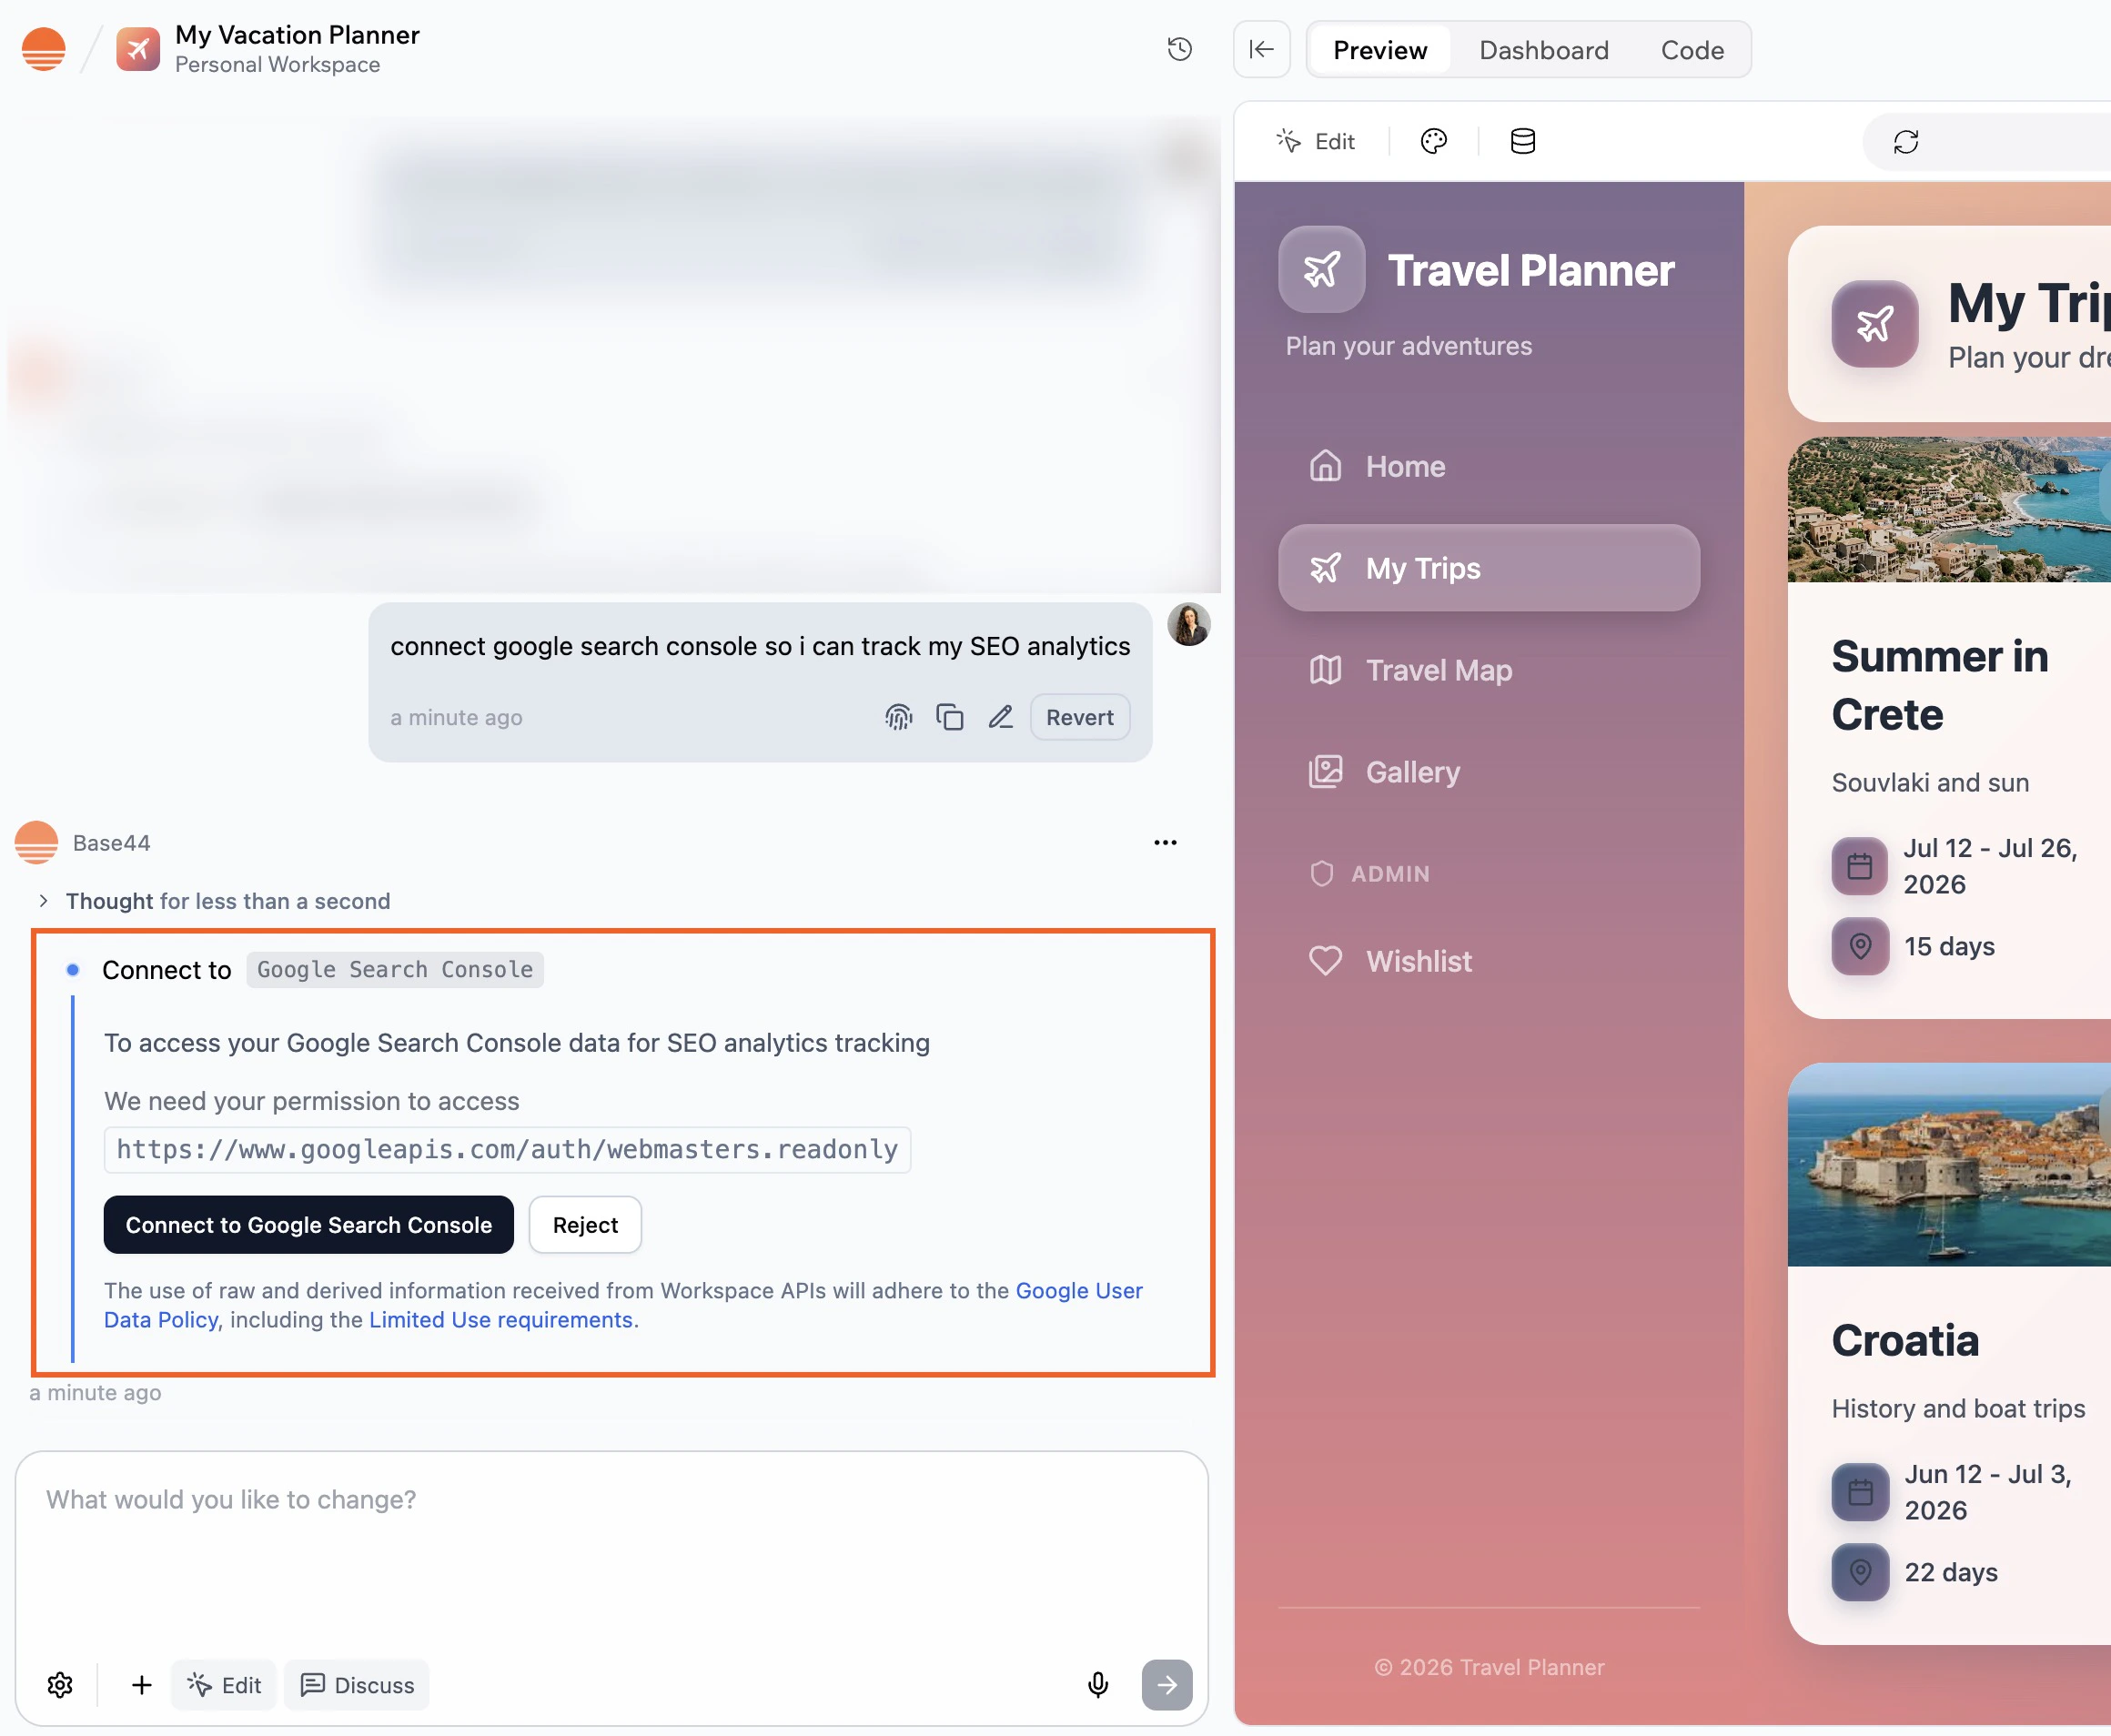Select Travel Map in the app sidebar

(1438, 670)
